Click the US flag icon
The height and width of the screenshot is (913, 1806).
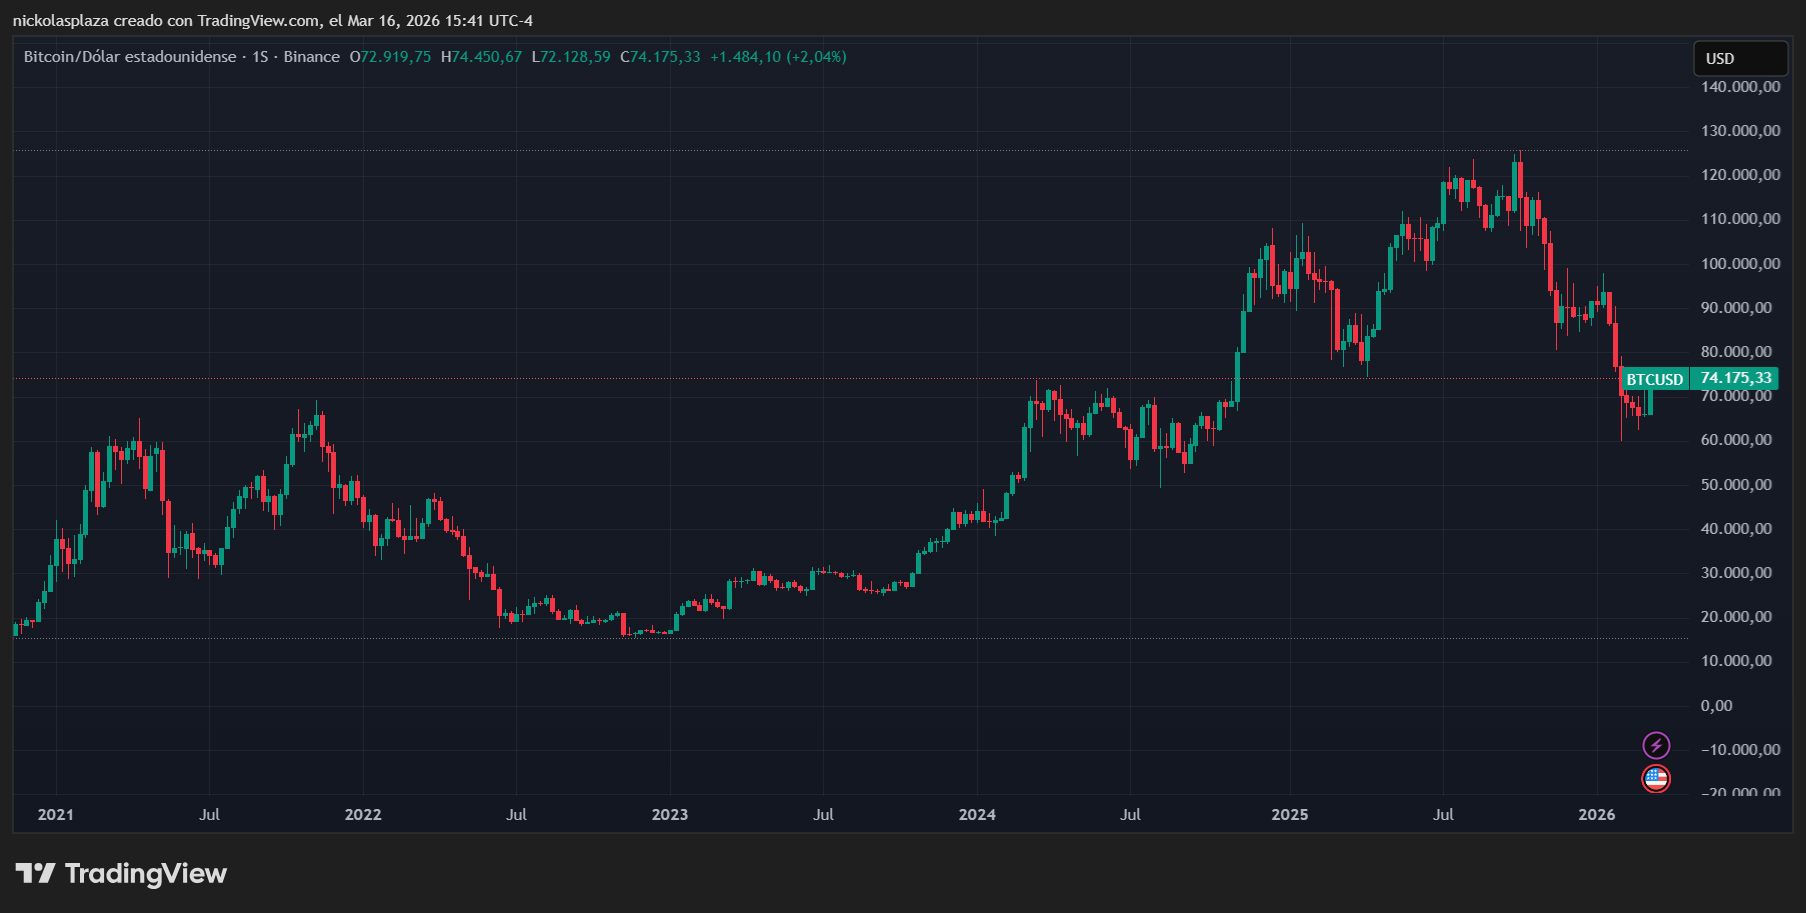pos(1656,778)
